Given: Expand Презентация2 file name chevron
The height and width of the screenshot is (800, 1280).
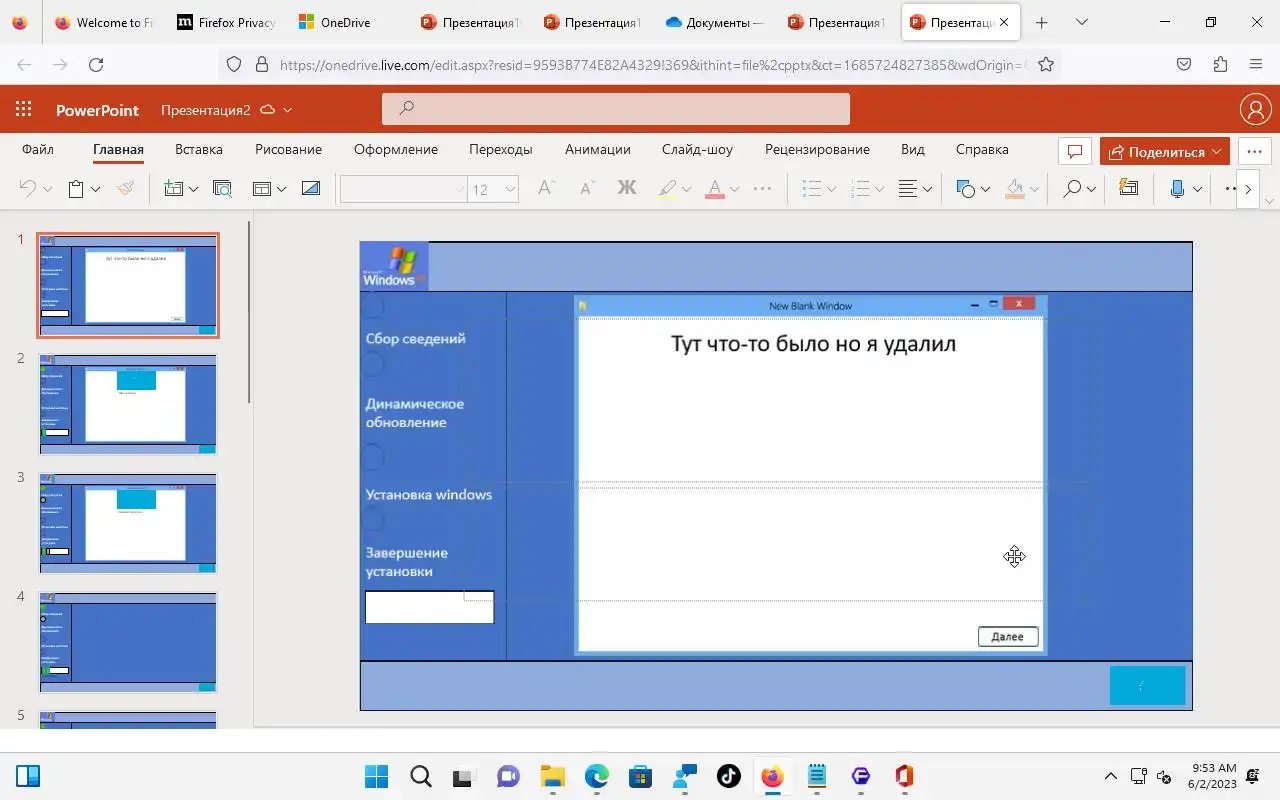Looking at the screenshot, I should click(x=288, y=110).
